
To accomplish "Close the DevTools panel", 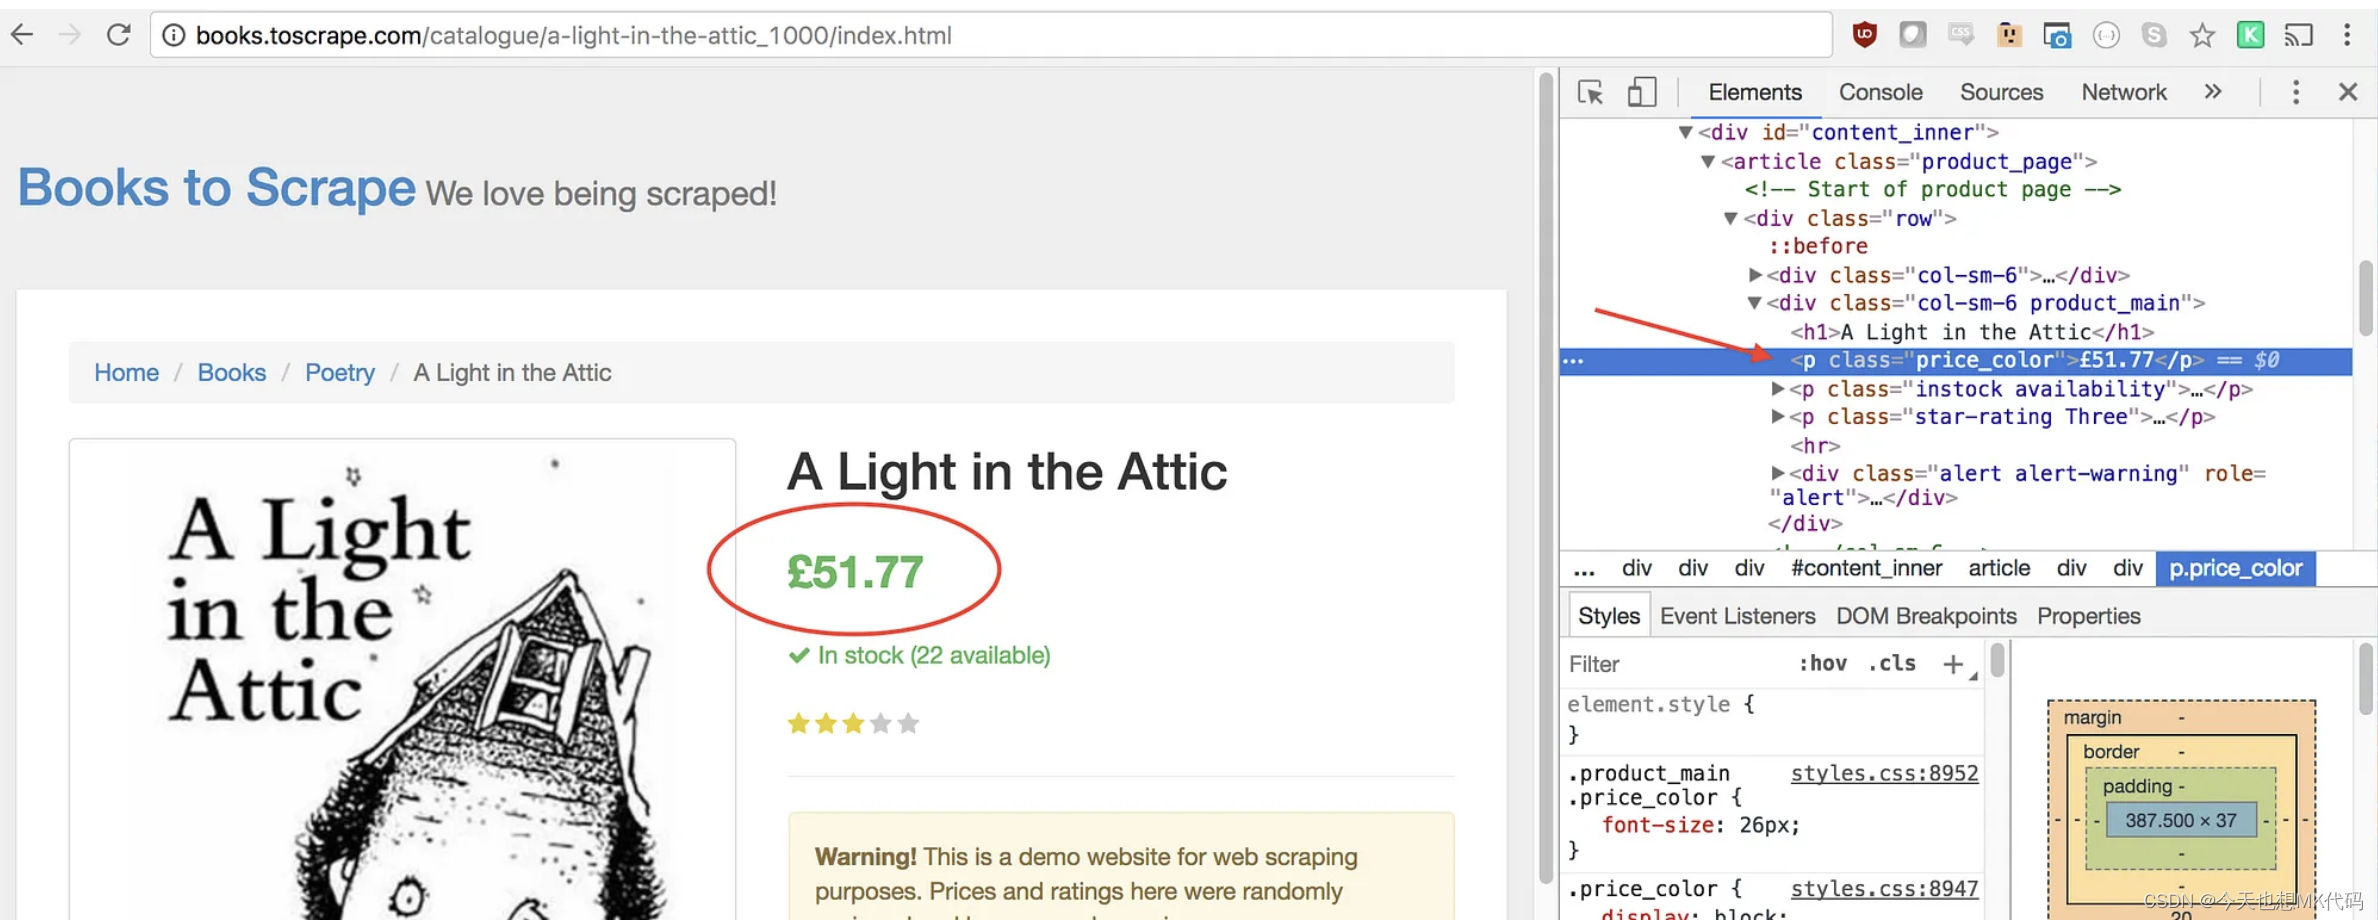I will point(2348,92).
